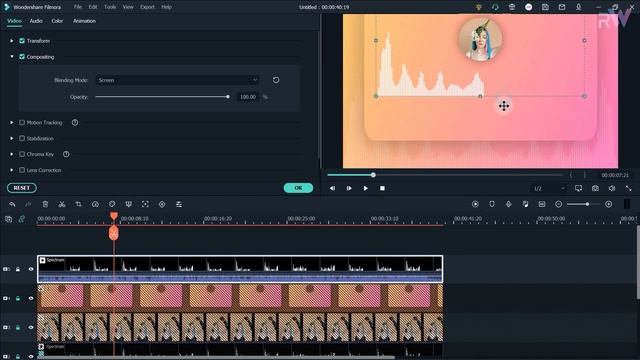Enable the Chroma Key checkbox

(22, 154)
